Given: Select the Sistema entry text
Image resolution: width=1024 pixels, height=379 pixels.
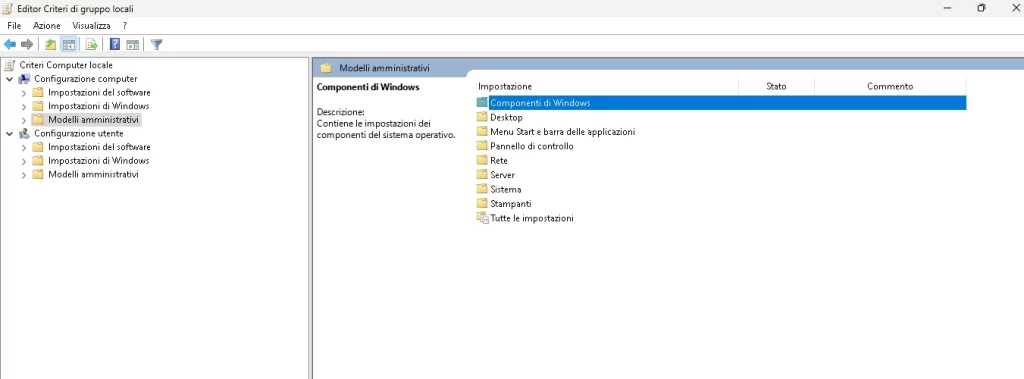Looking at the screenshot, I should 505,189.
